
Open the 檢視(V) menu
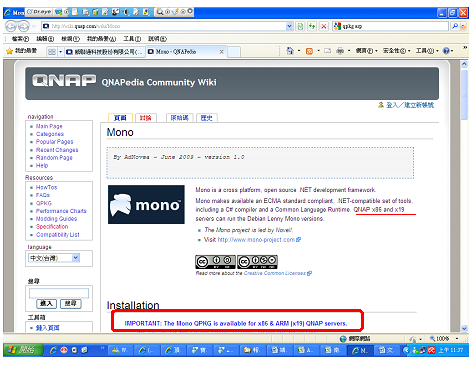tap(70, 39)
